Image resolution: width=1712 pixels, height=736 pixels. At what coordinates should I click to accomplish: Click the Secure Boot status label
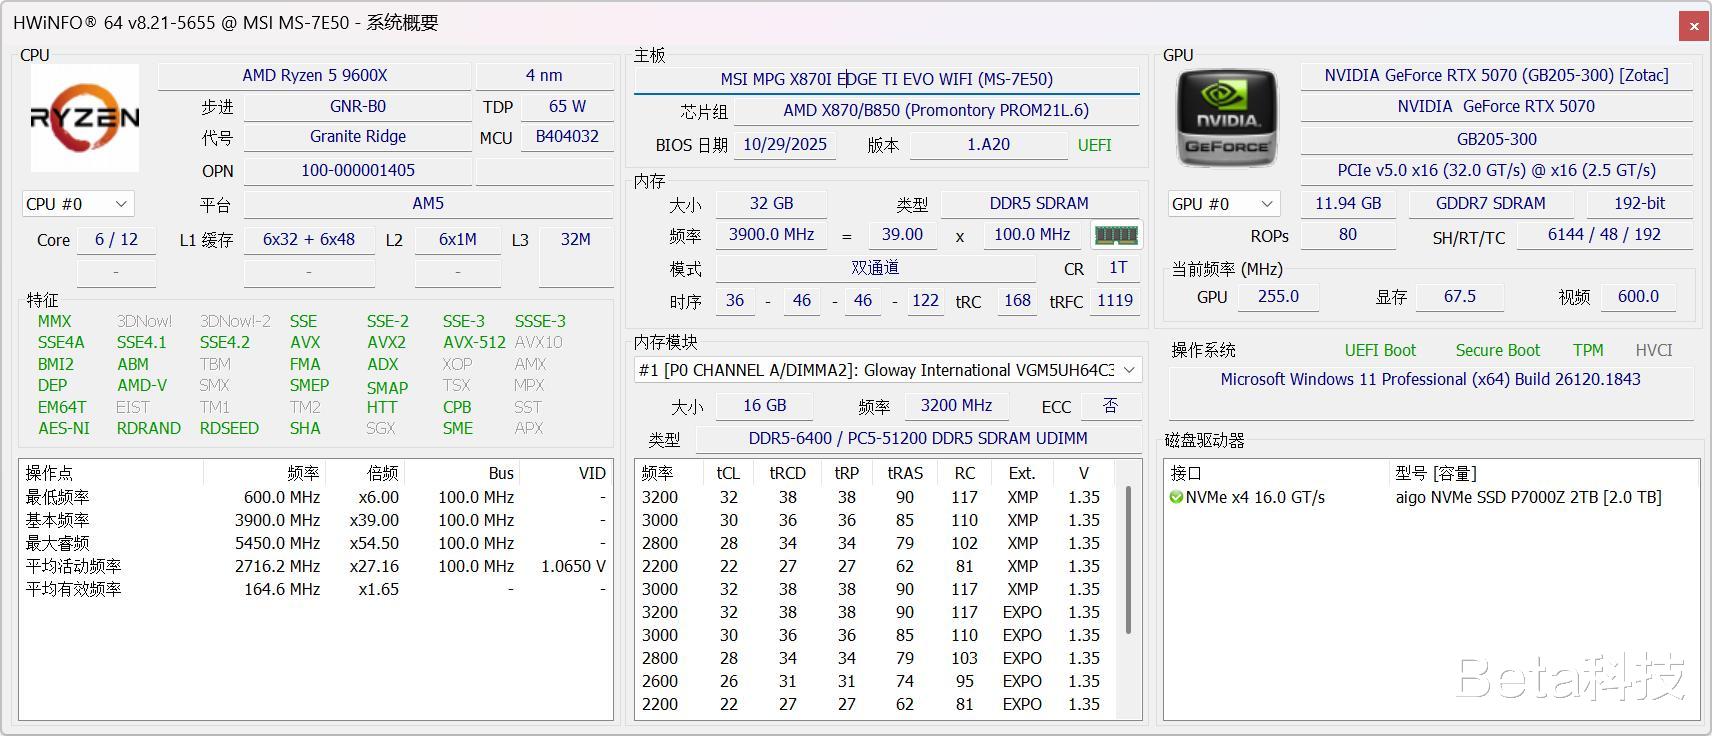point(1497,350)
